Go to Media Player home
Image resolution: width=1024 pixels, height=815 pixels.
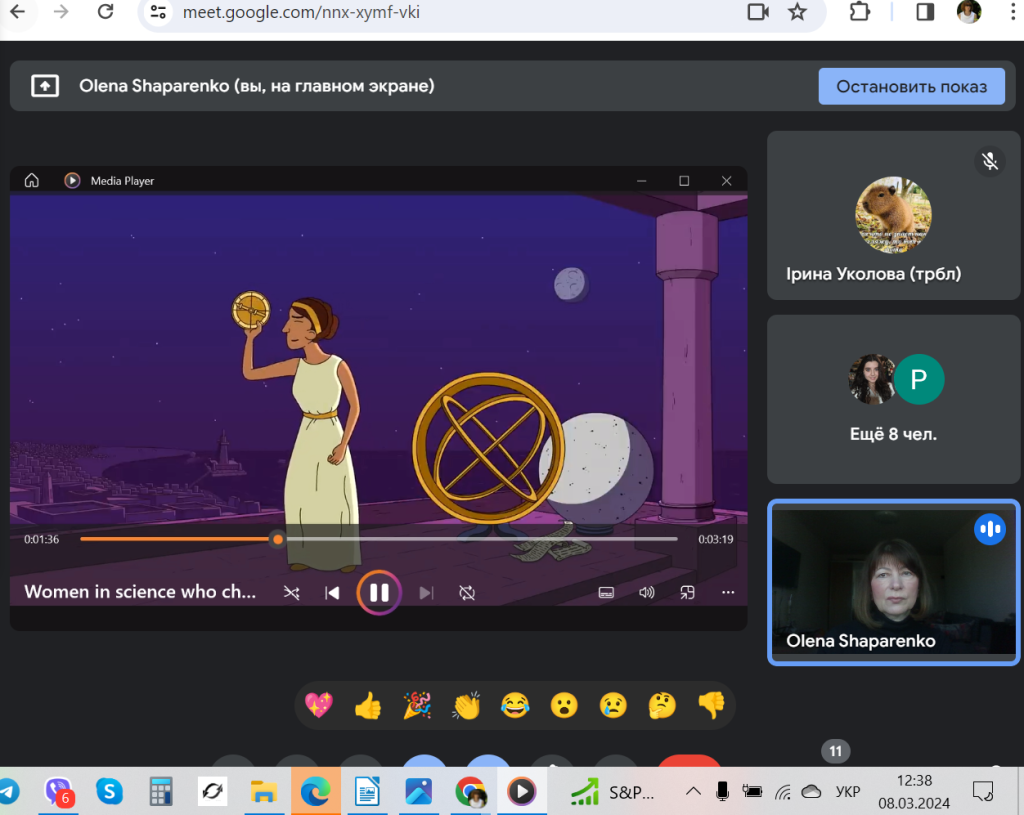click(31, 180)
